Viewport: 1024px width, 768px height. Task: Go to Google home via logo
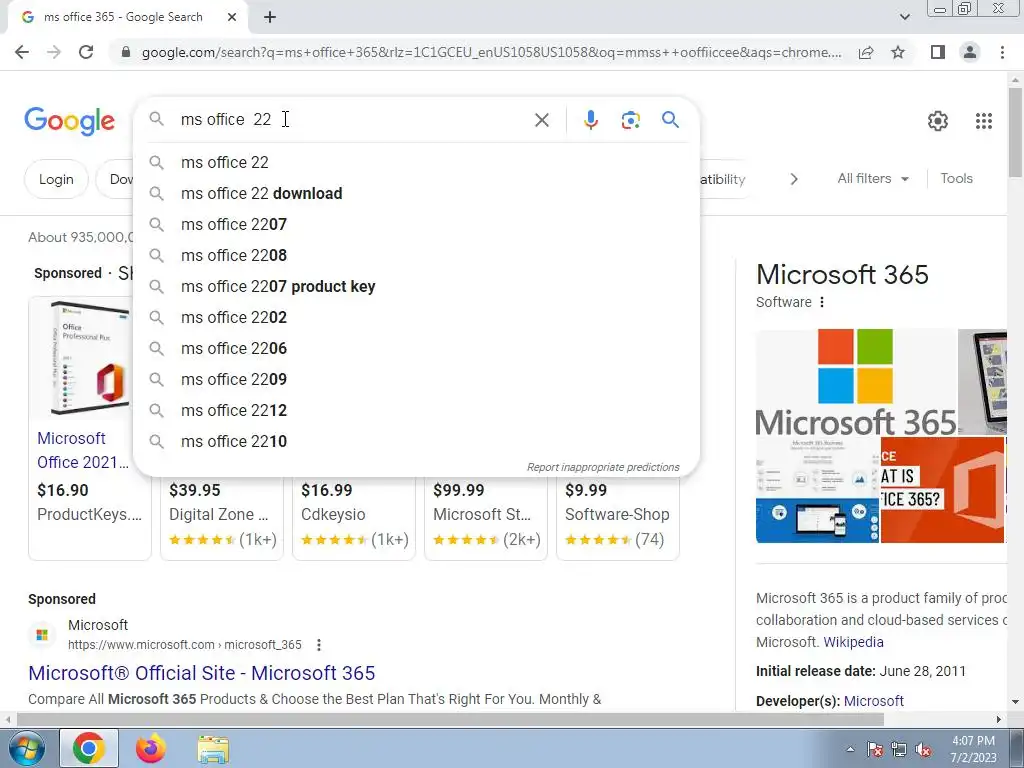pos(70,121)
